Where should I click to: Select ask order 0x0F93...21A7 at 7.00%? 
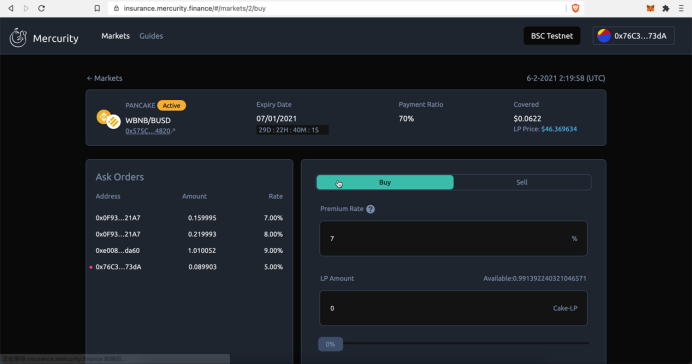pyautogui.click(x=189, y=218)
